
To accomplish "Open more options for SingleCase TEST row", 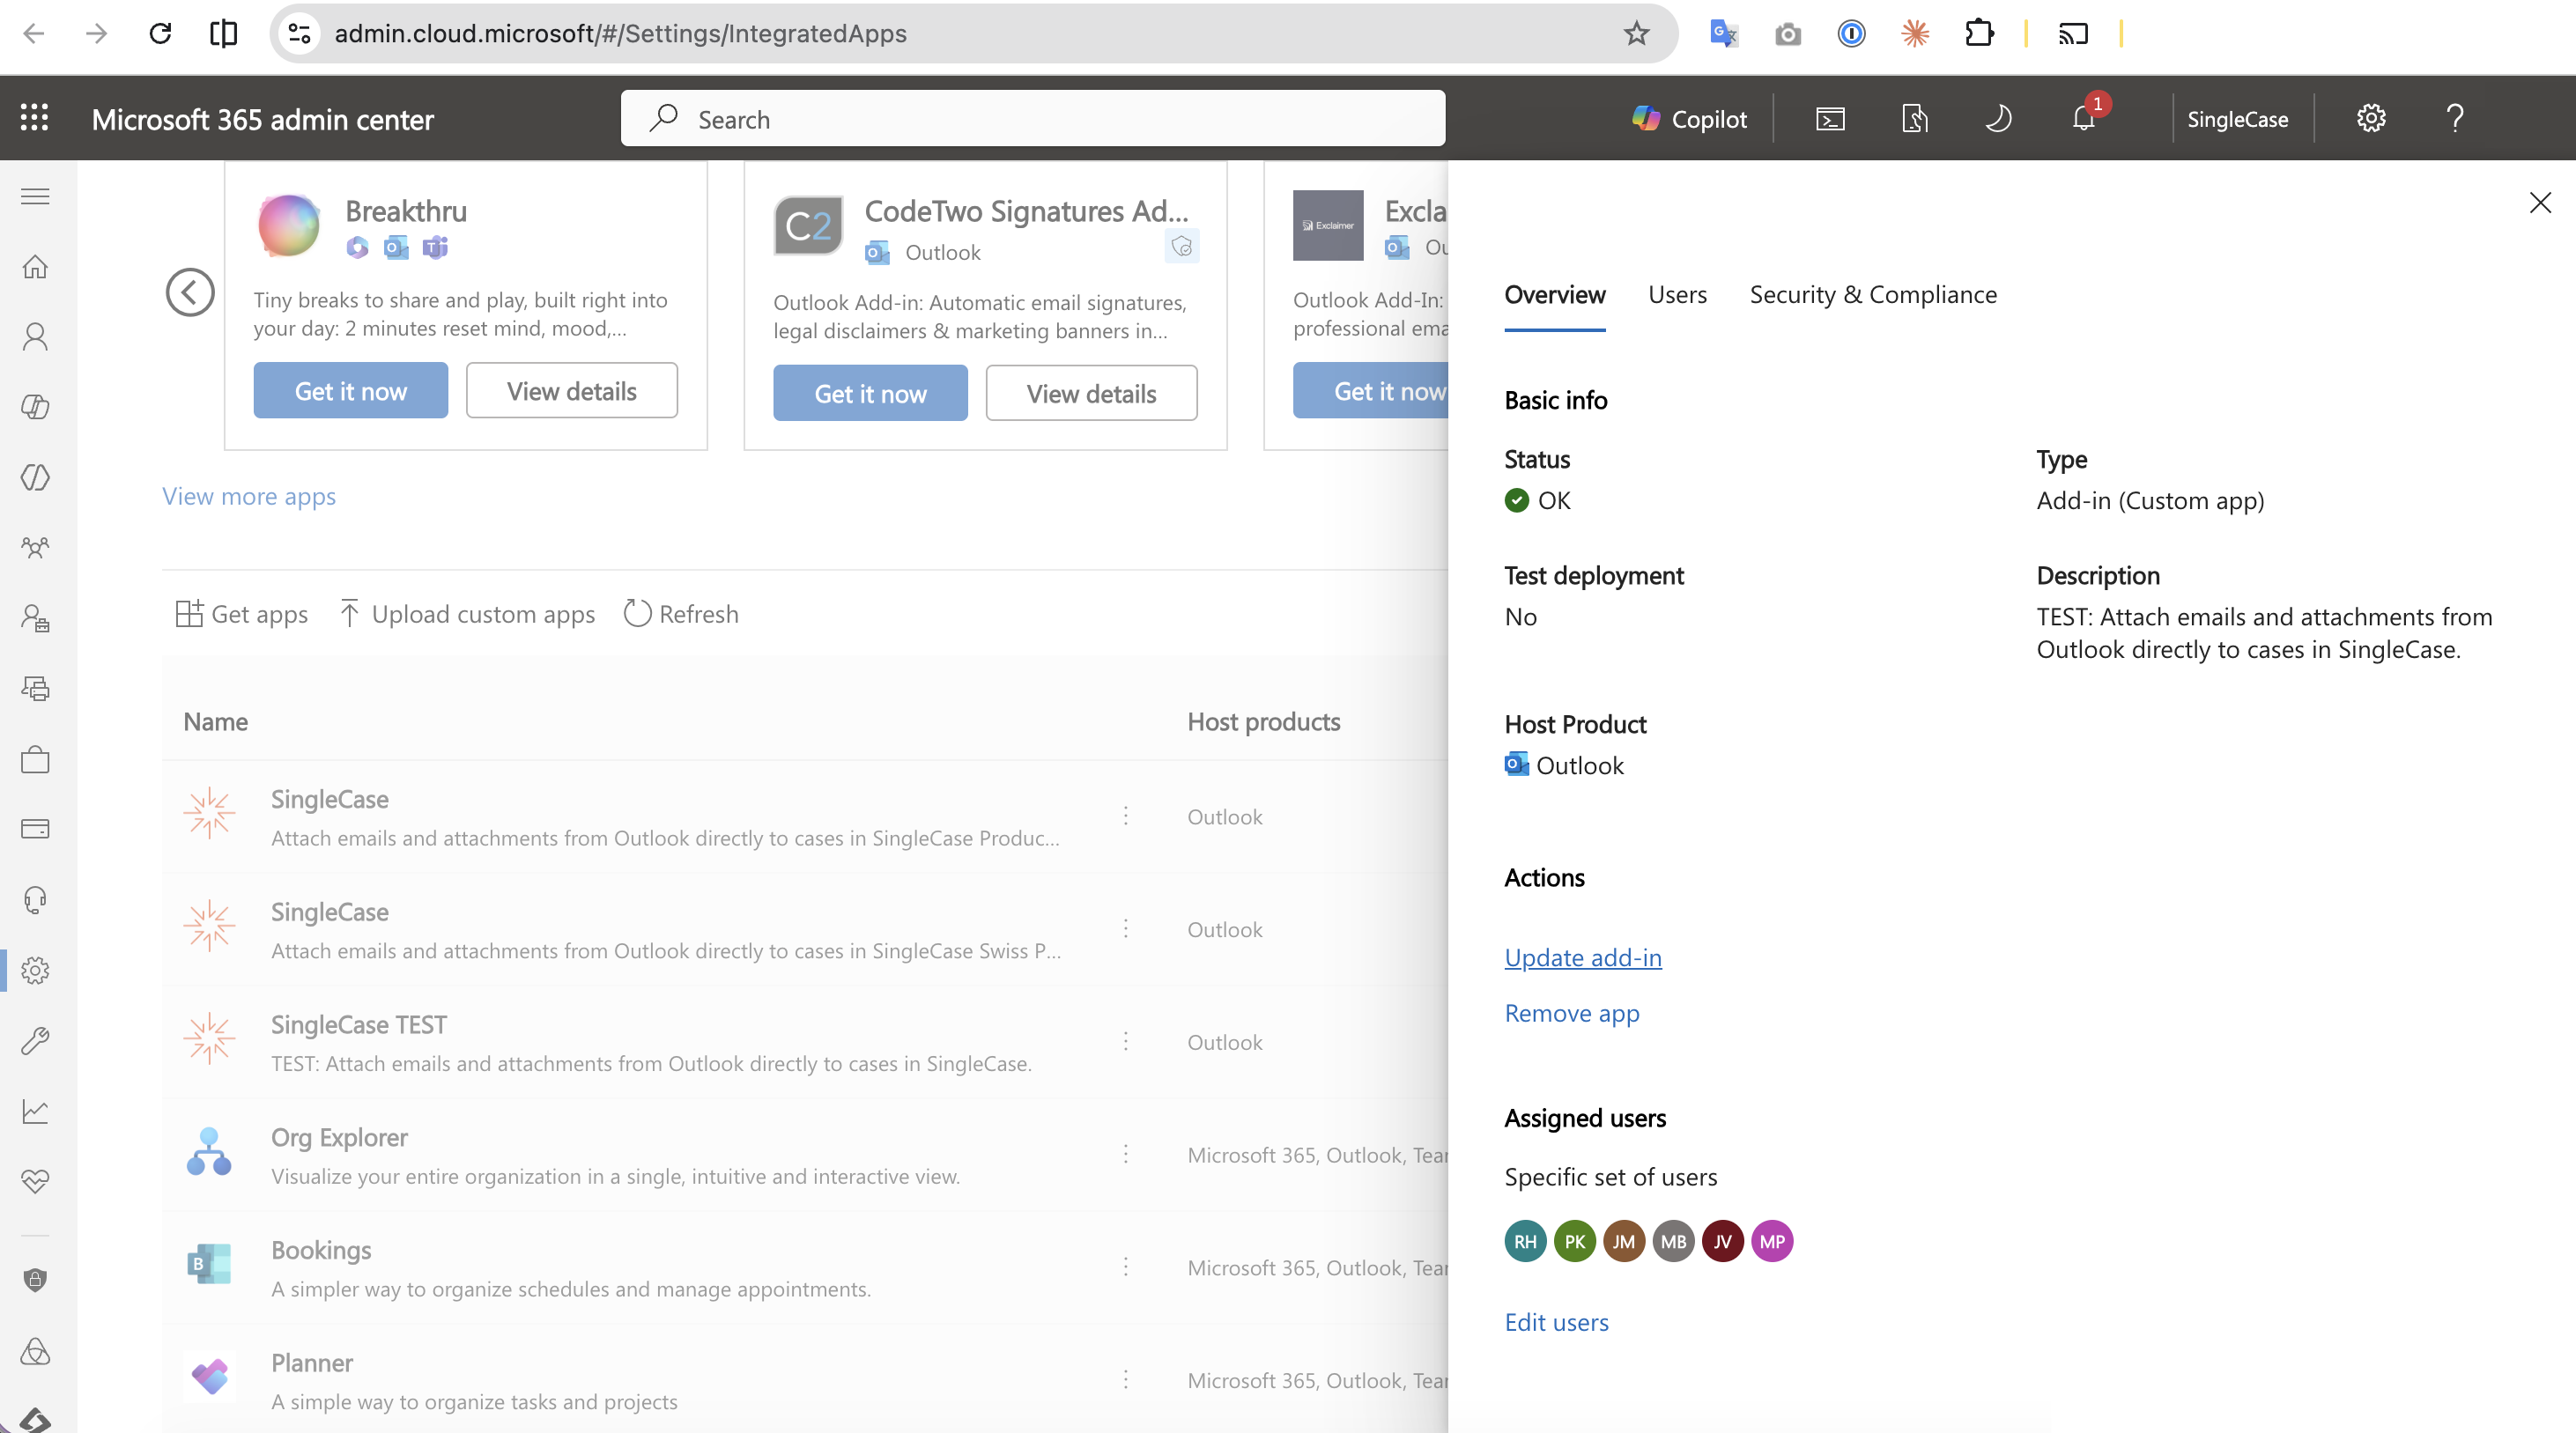I will point(1126,1042).
